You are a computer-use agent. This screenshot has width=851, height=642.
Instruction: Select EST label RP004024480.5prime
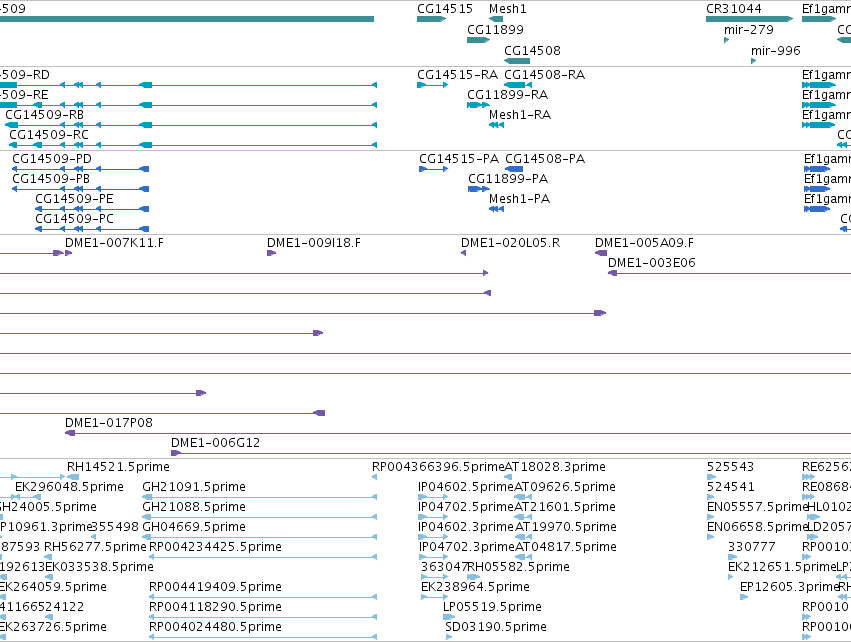(215, 627)
